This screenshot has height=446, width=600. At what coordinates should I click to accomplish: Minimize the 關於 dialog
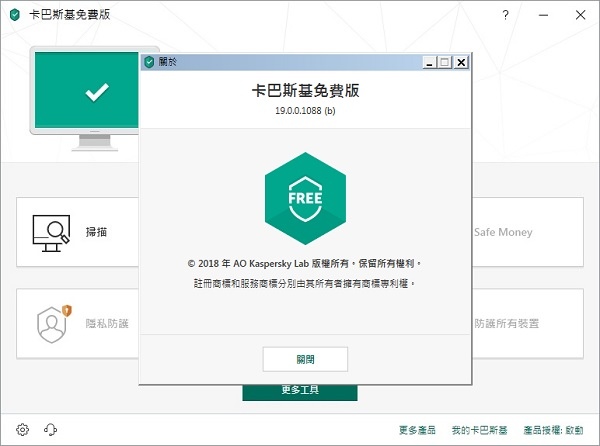pyautogui.click(x=430, y=62)
